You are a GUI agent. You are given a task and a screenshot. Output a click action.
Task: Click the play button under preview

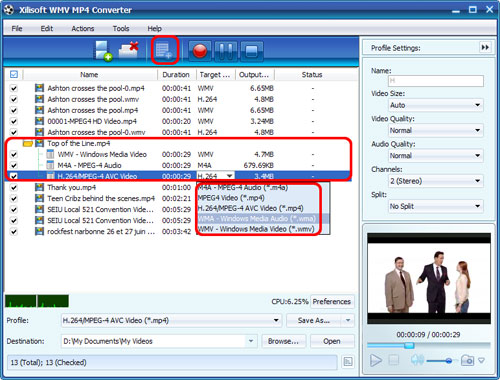376,360
